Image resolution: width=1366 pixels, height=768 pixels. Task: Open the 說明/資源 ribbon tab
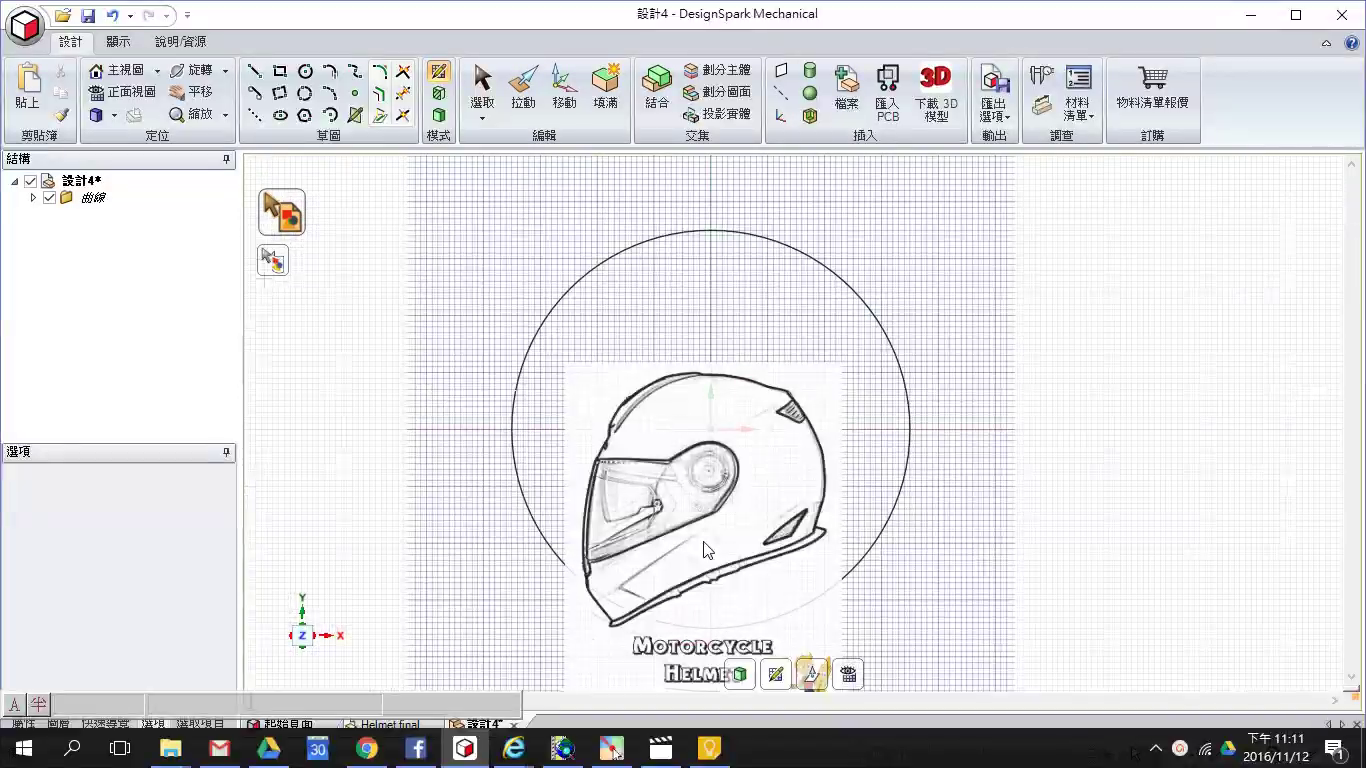(x=181, y=42)
